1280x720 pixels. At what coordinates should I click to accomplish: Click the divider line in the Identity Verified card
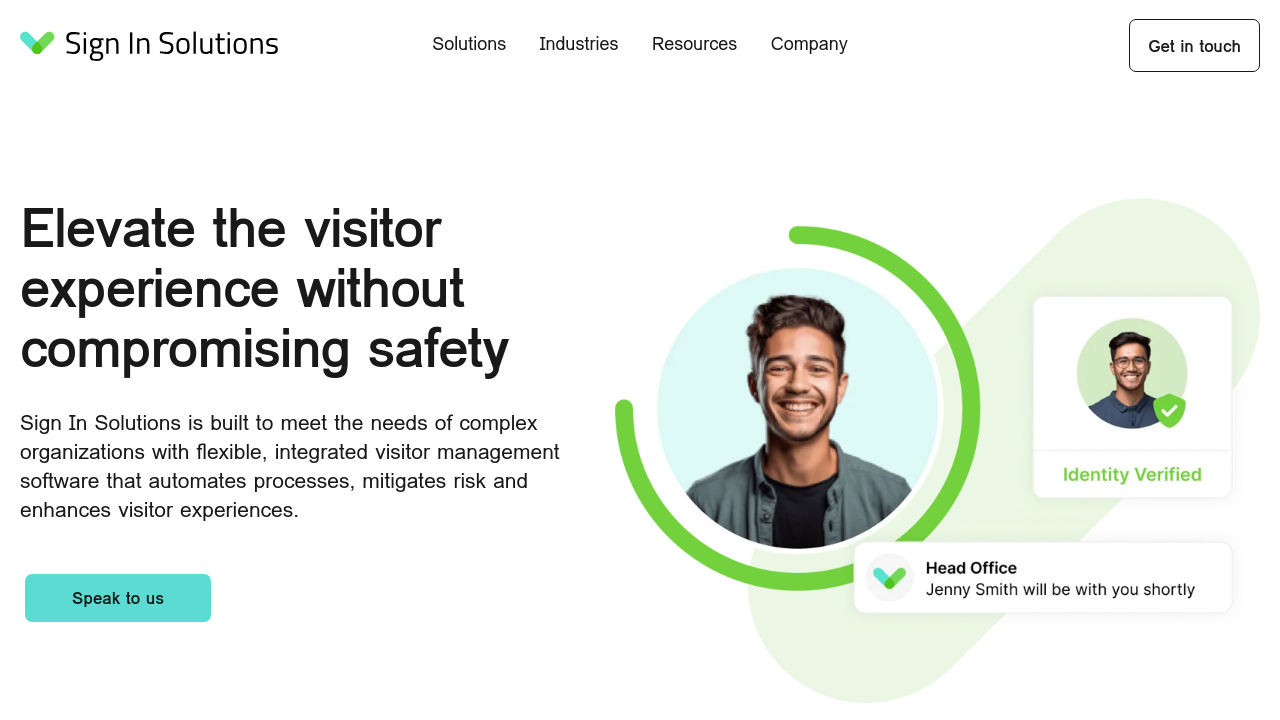(1132, 451)
